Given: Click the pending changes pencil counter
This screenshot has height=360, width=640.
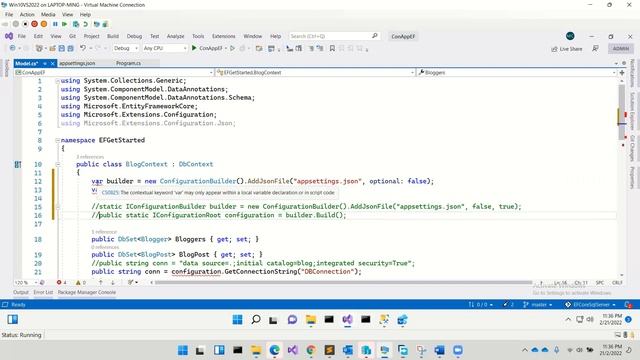Looking at the screenshot, I should point(508,304).
